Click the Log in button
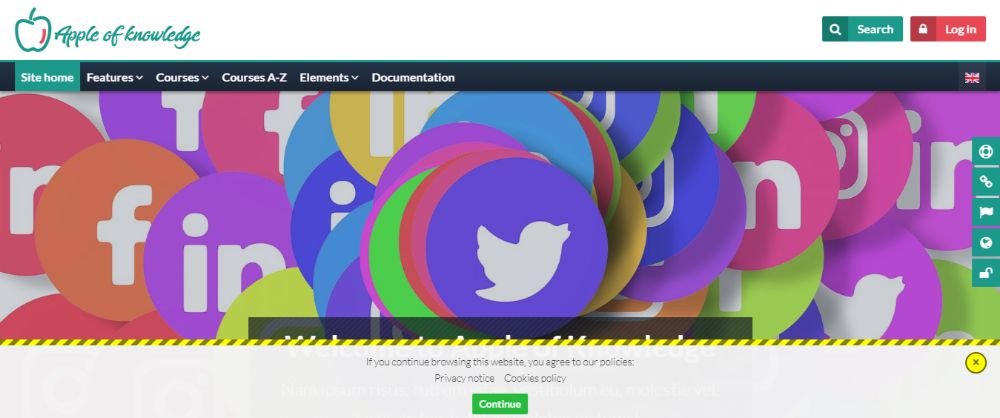The height and width of the screenshot is (418, 1000). [x=948, y=29]
